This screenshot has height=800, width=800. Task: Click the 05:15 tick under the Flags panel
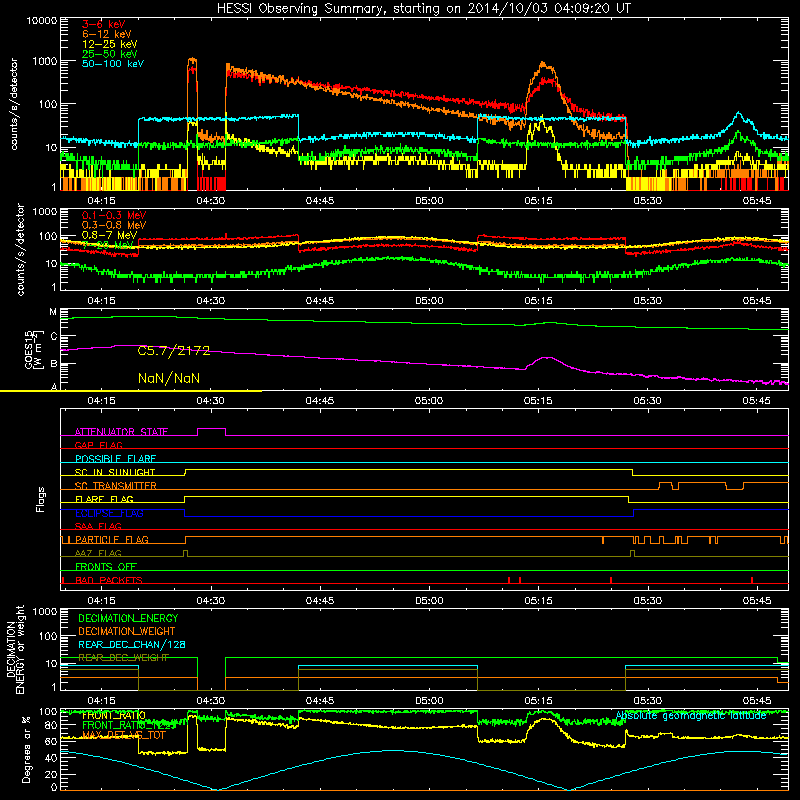pyautogui.click(x=538, y=601)
